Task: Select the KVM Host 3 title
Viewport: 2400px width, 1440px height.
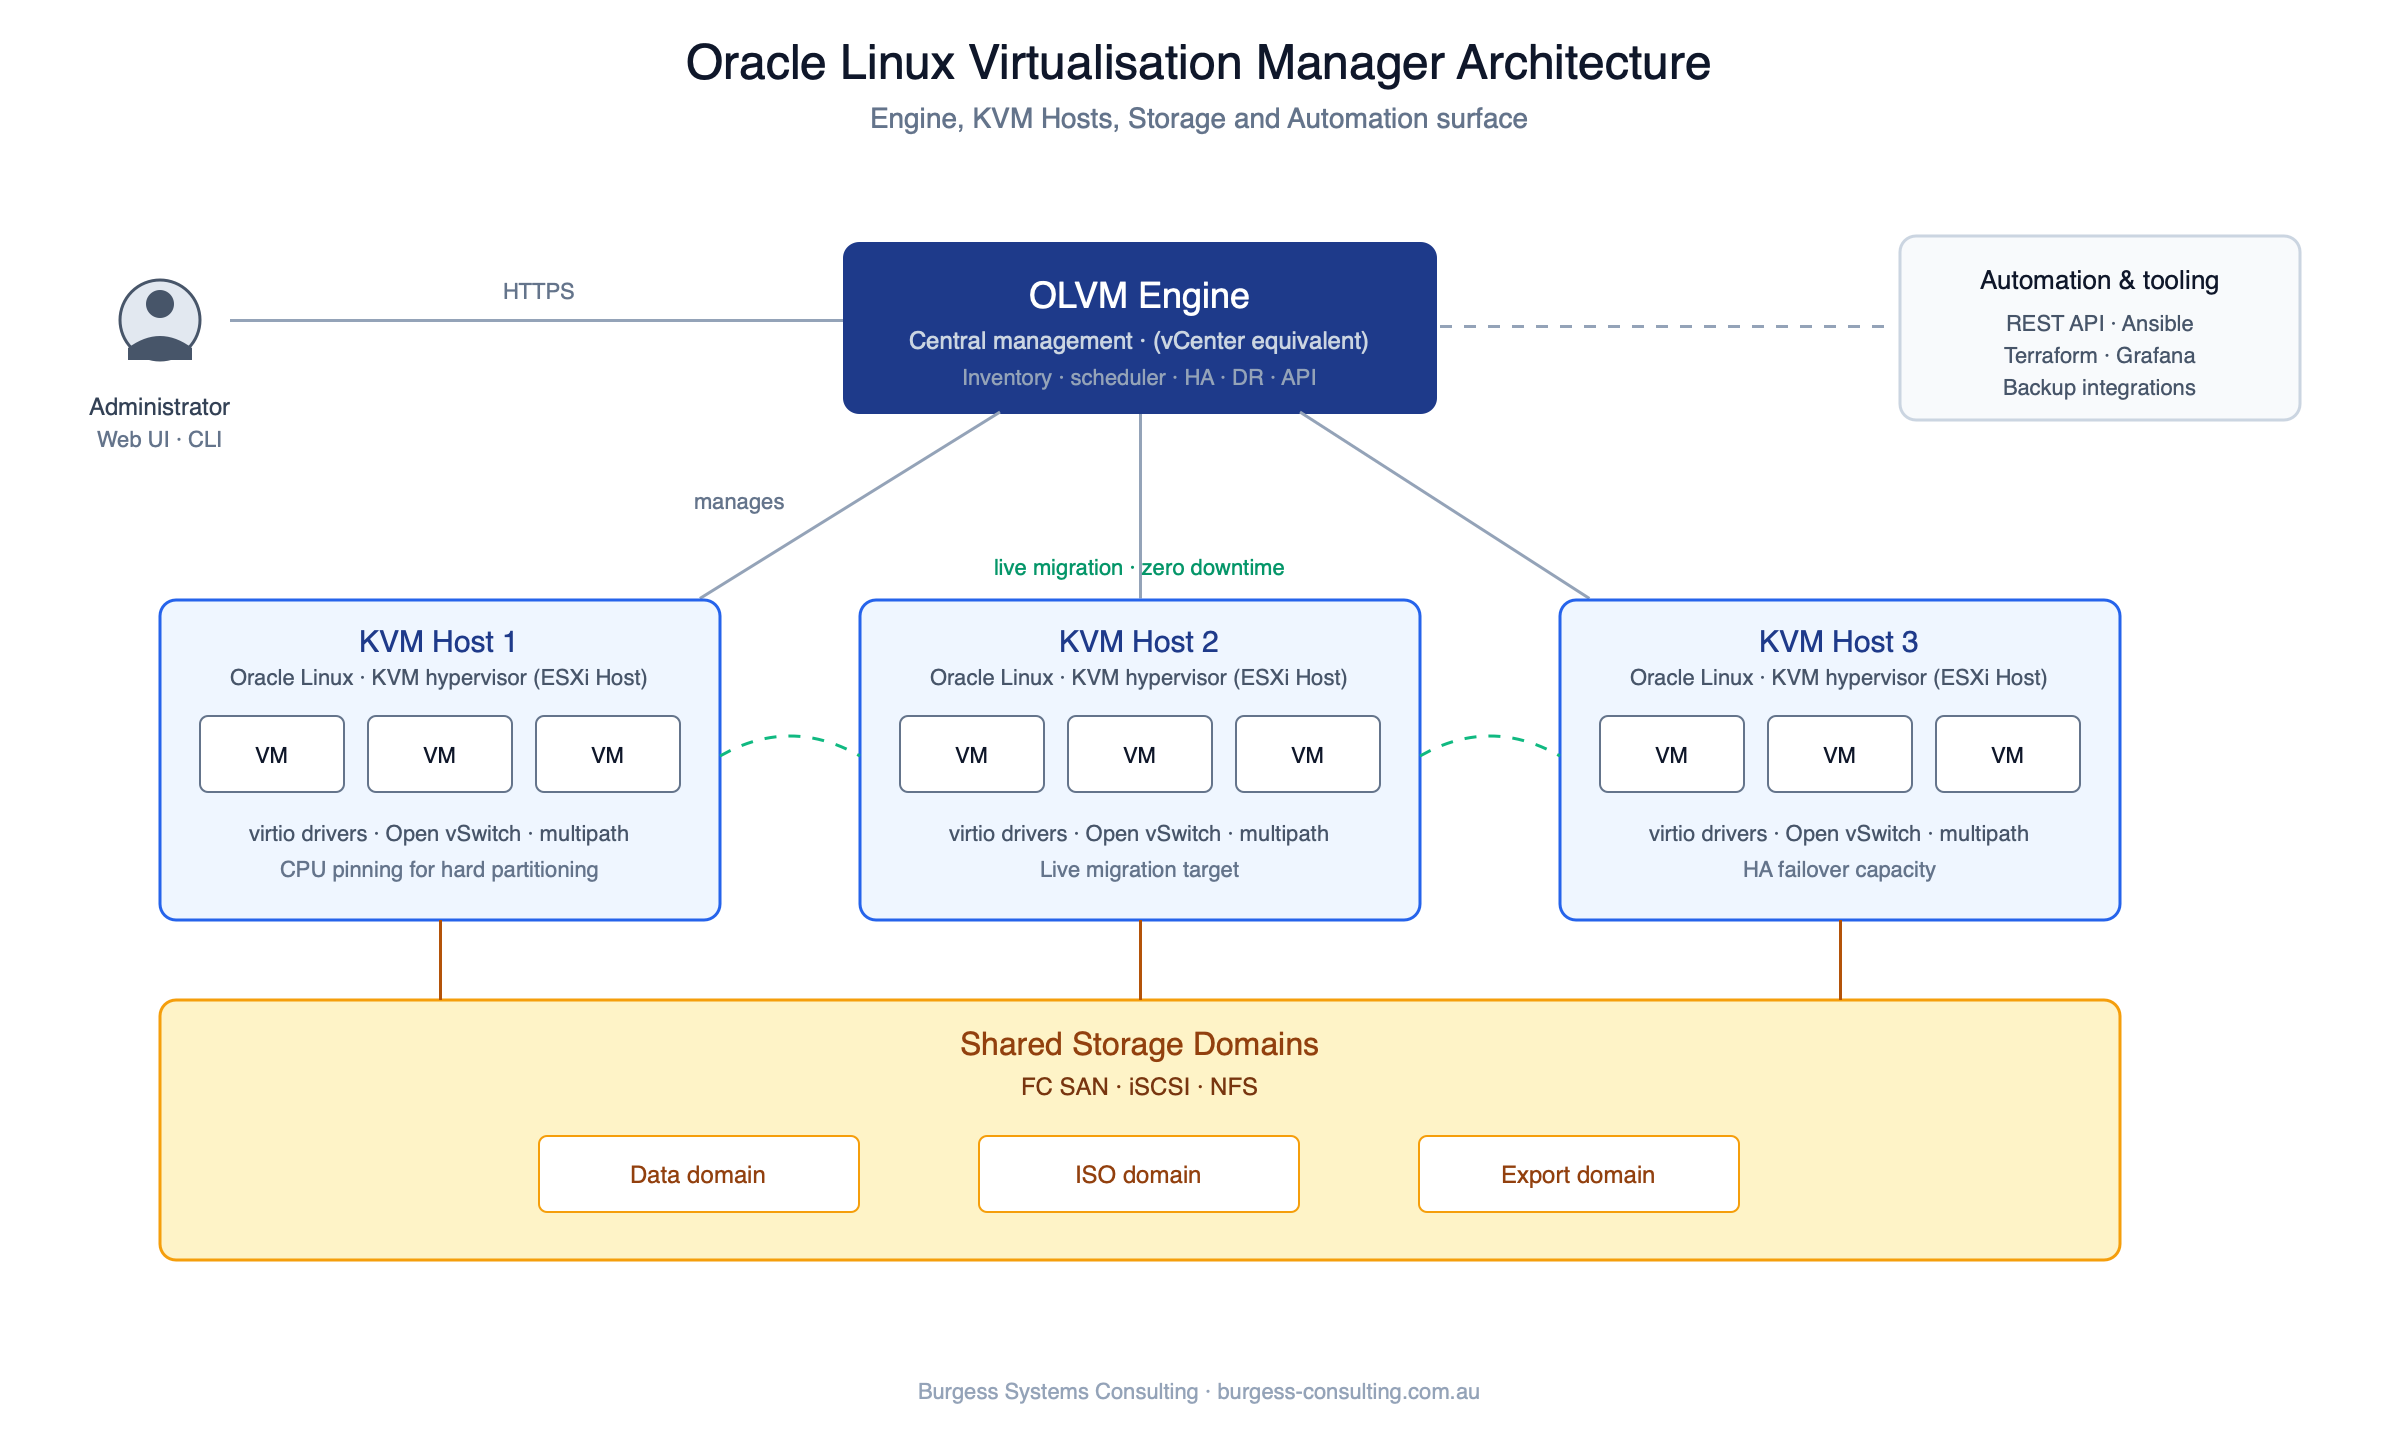Action: (1839, 641)
